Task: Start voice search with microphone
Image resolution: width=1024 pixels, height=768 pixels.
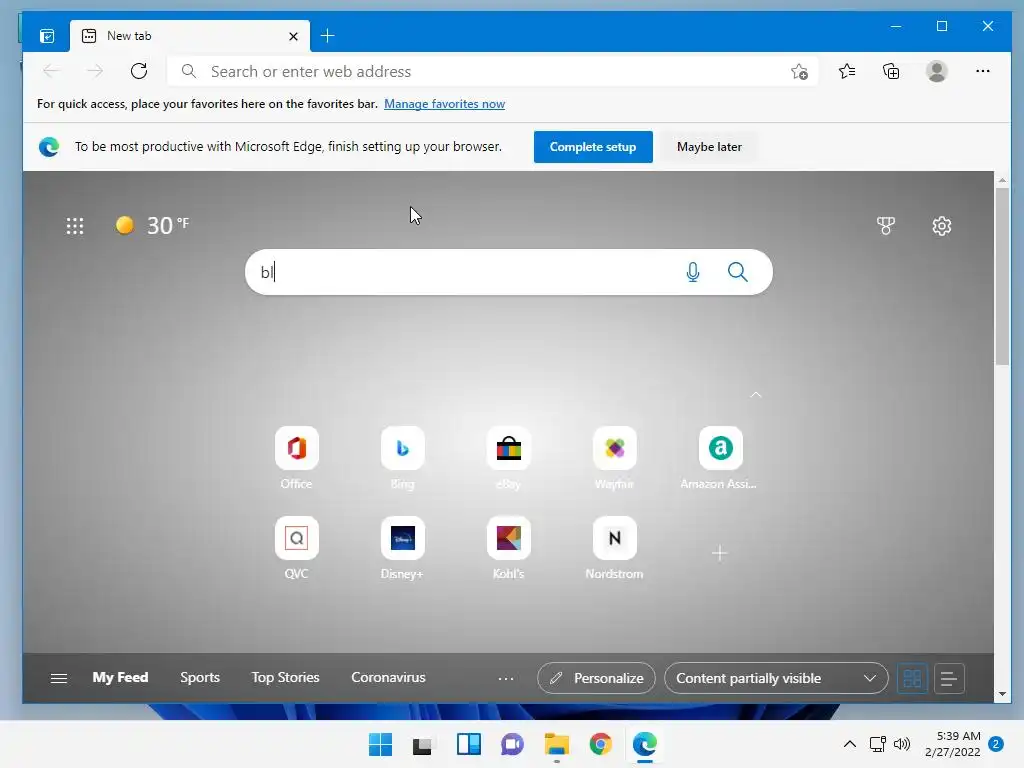Action: (x=693, y=272)
